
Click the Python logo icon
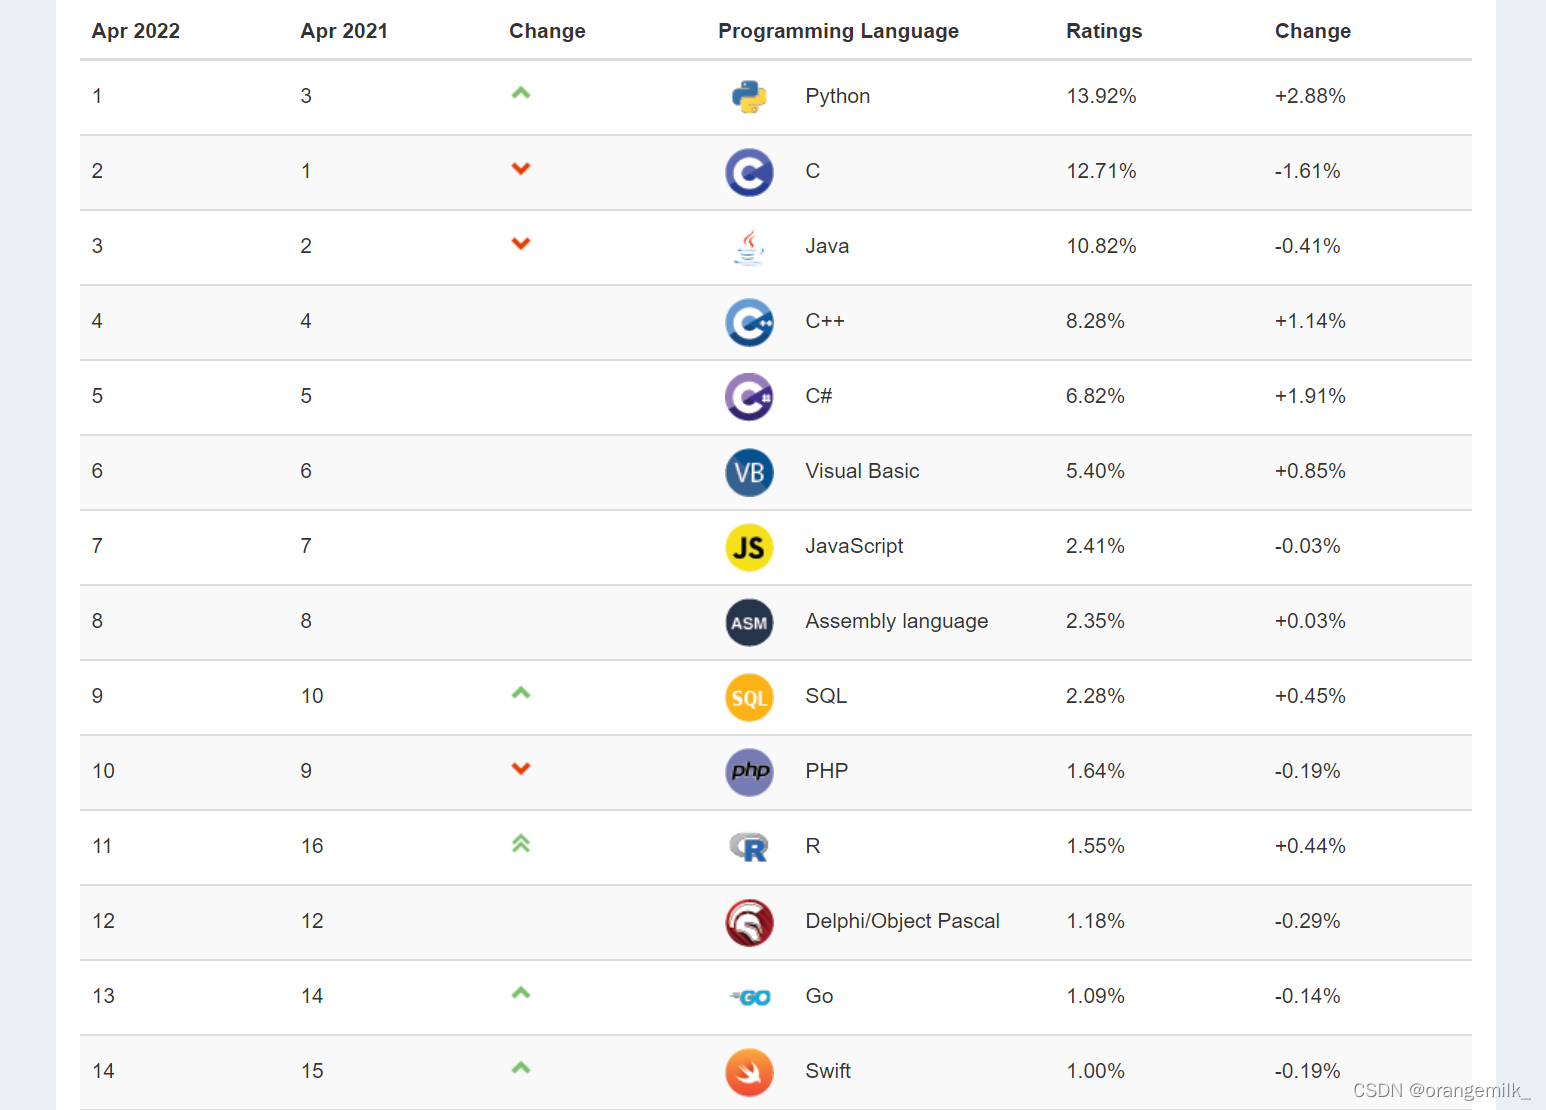(749, 97)
